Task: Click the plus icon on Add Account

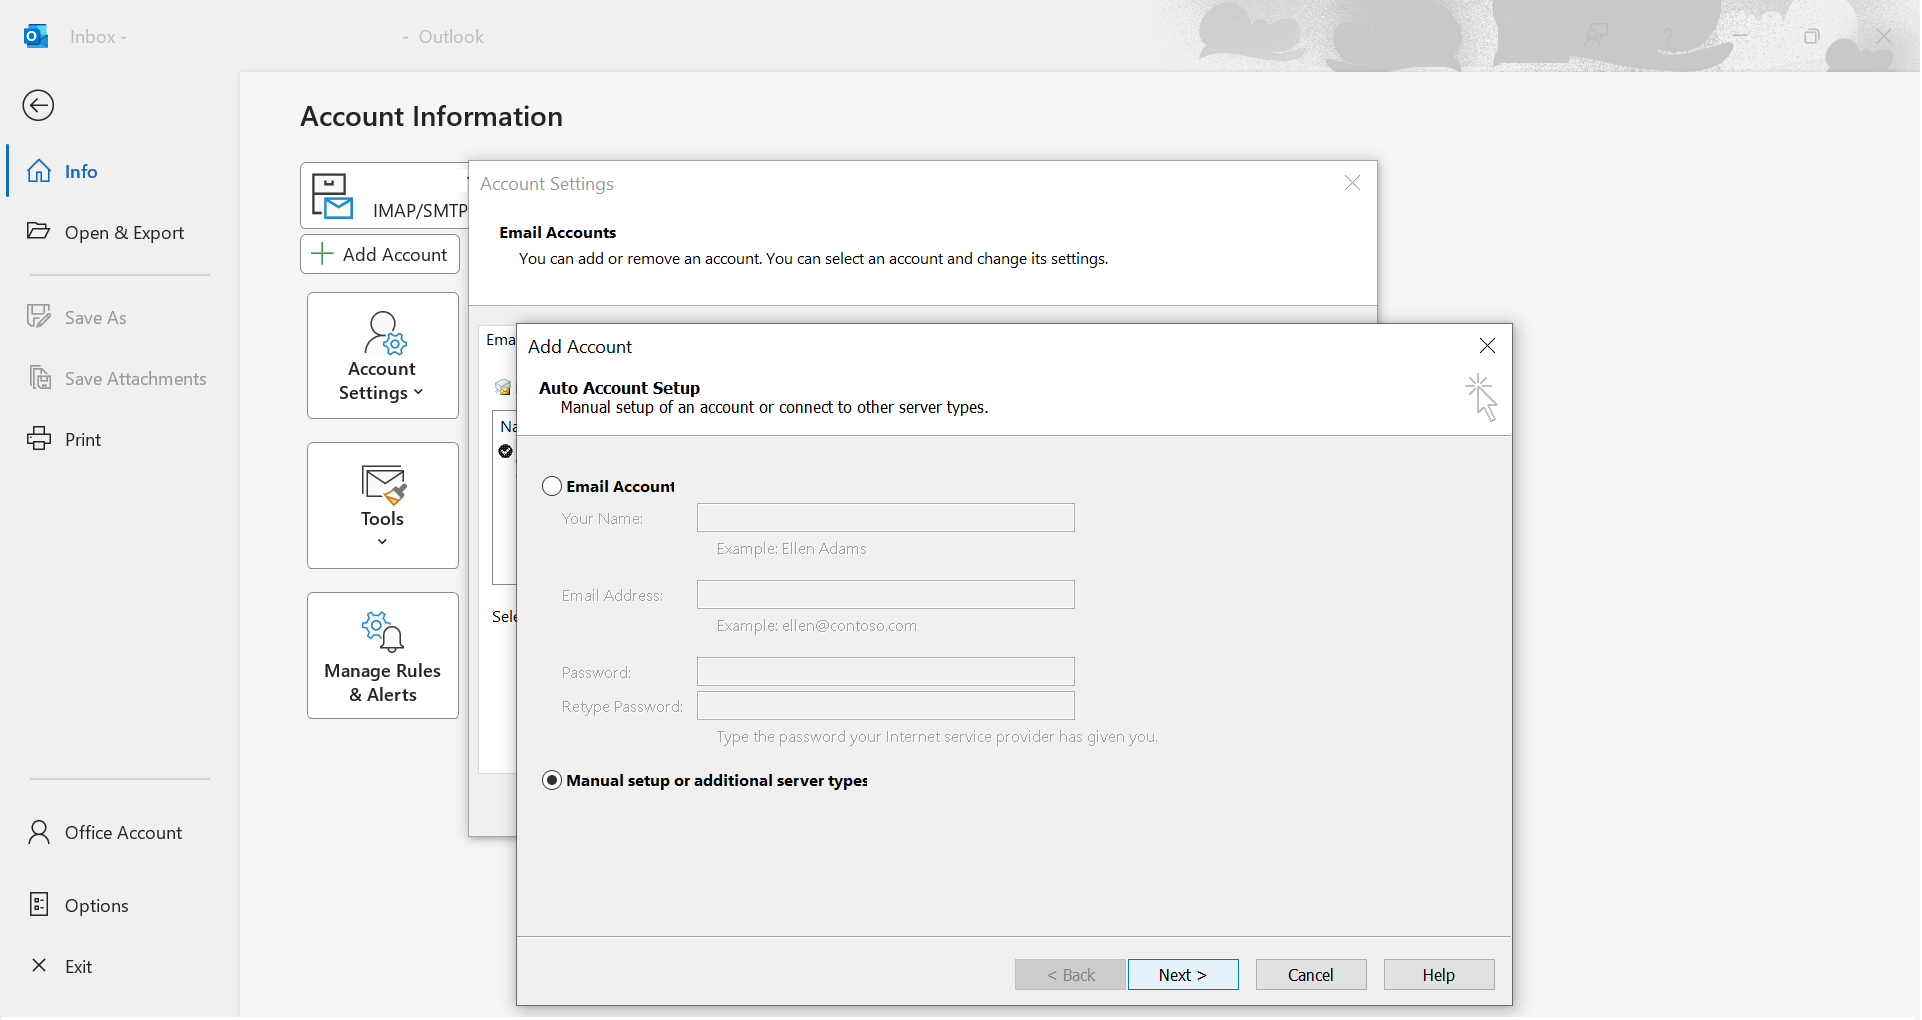Action: [x=322, y=254]
